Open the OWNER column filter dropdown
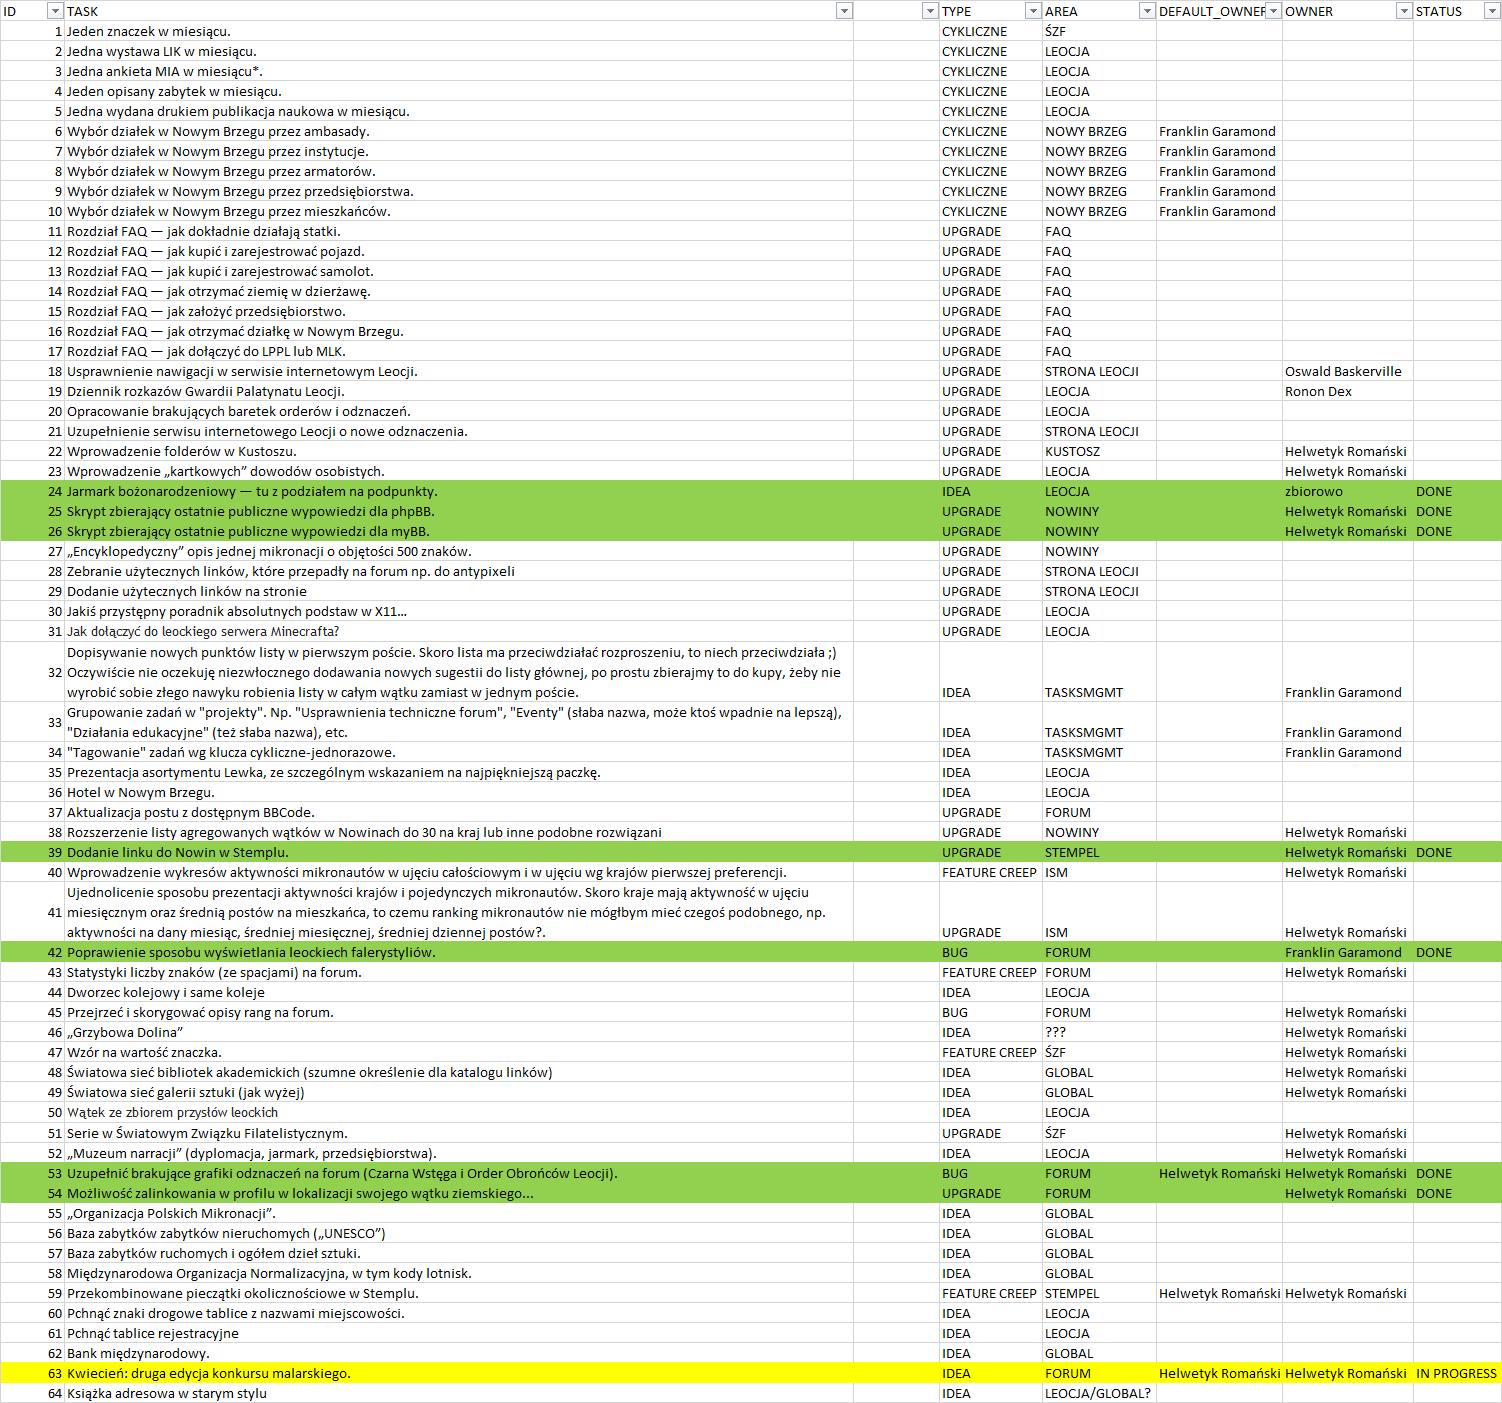1502x1403 pixels. 1404,11
